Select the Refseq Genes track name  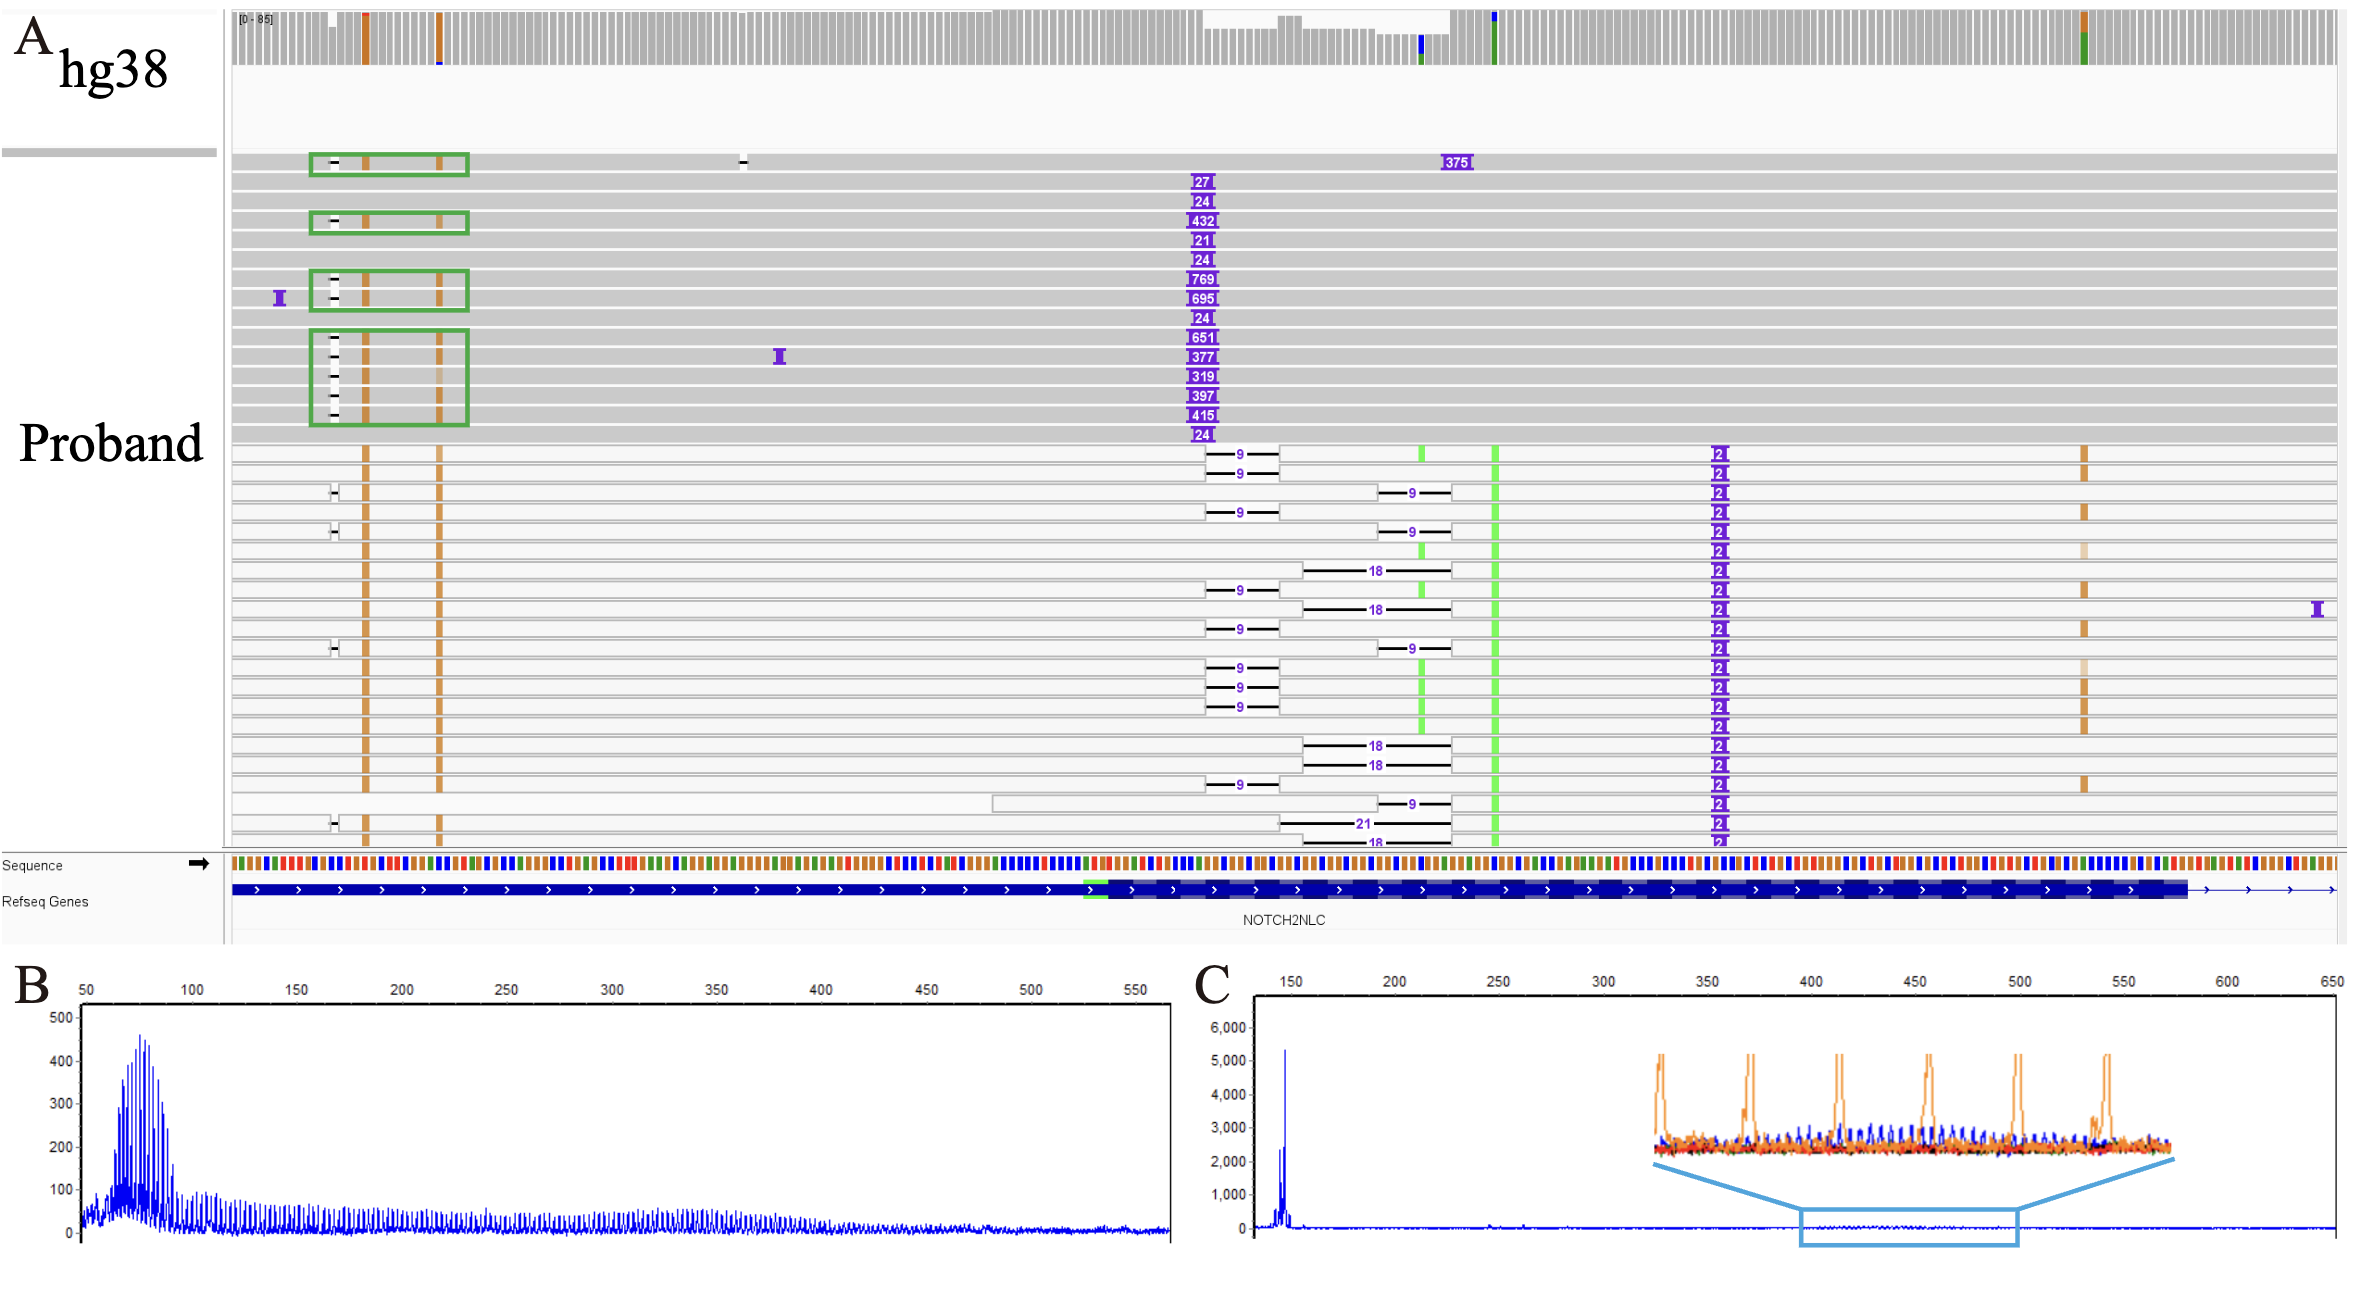[45, 902]
